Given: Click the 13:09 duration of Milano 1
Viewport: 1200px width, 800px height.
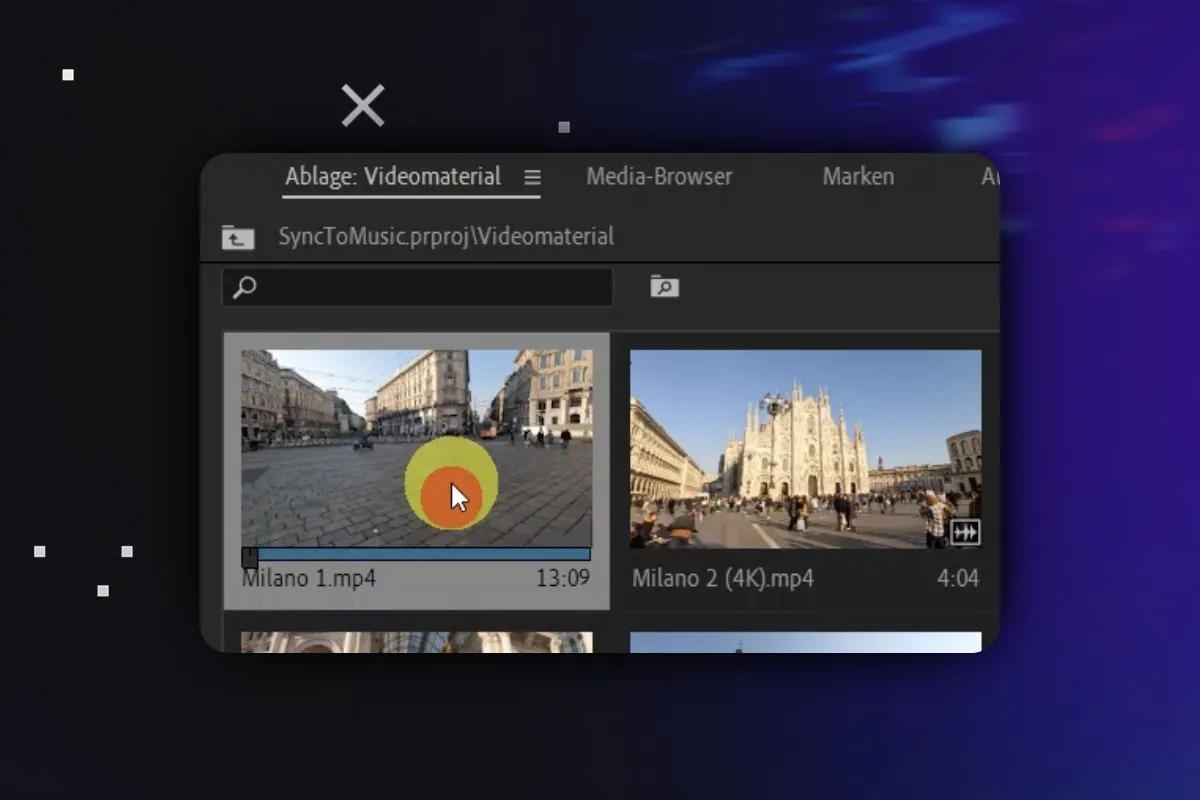Looking at the screenshot, I should (563, 578).
